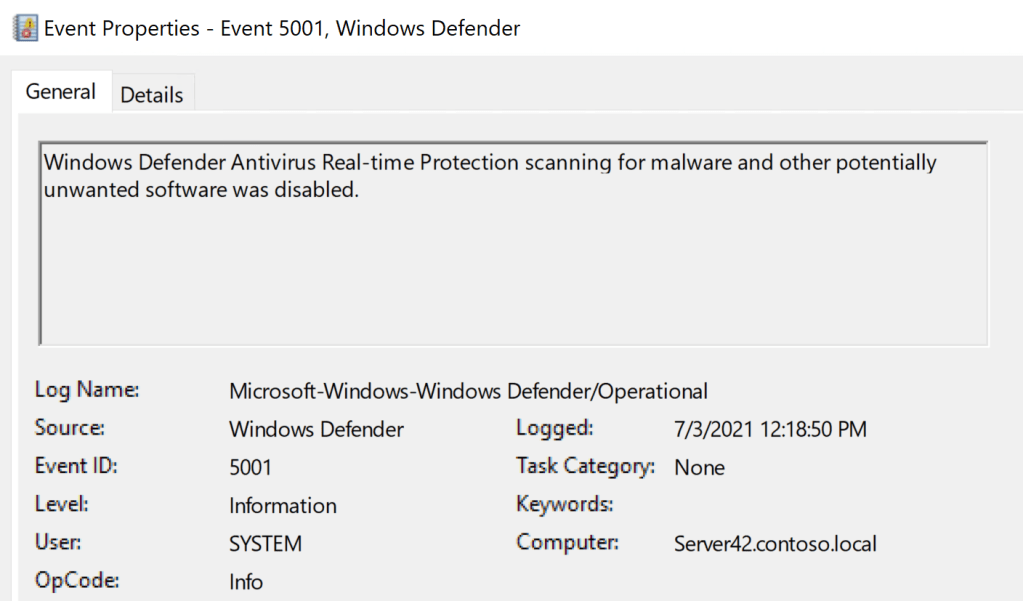Click the Log Name value Microsoft-Windows-Windows Defender/Operational

point(468,391)
